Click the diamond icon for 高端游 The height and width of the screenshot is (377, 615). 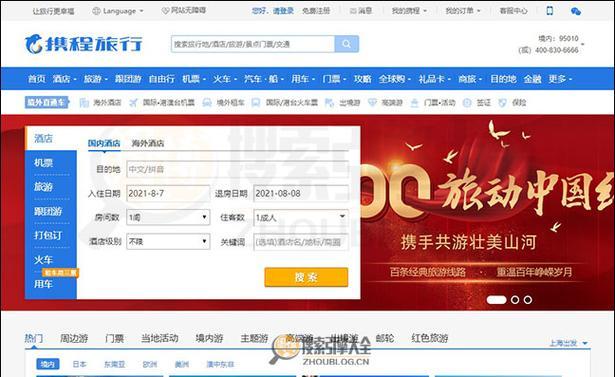[372, 103]
